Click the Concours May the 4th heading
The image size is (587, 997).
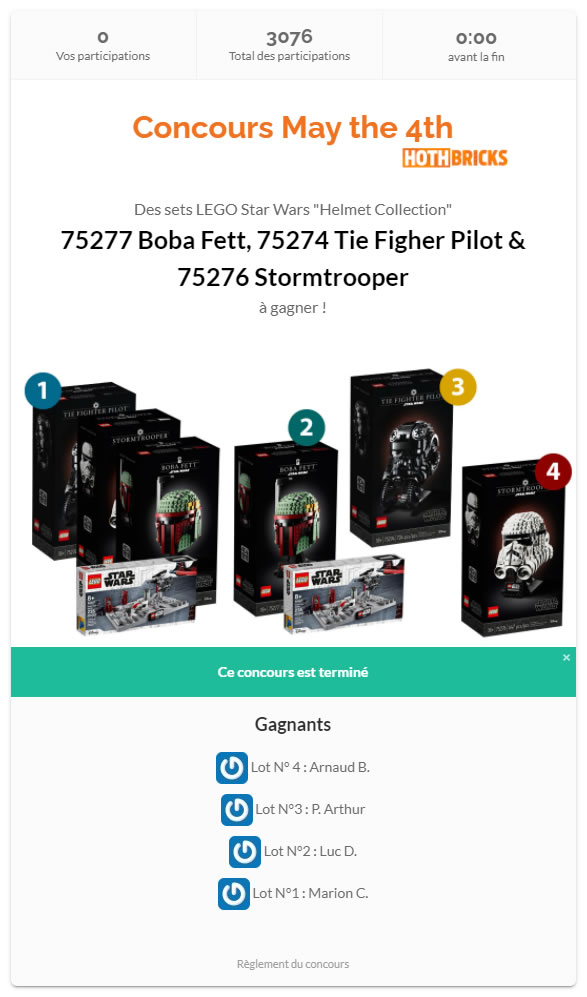[x=293, y=128]
